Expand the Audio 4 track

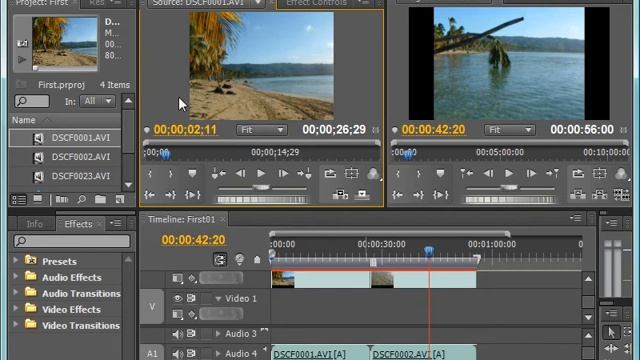218,353
